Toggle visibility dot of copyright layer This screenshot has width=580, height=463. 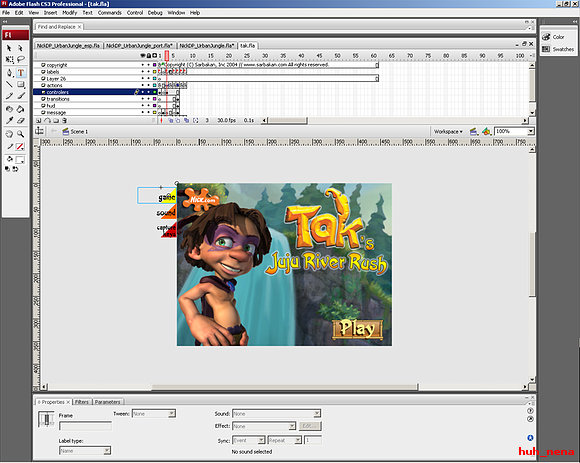(x=143, y=65)
